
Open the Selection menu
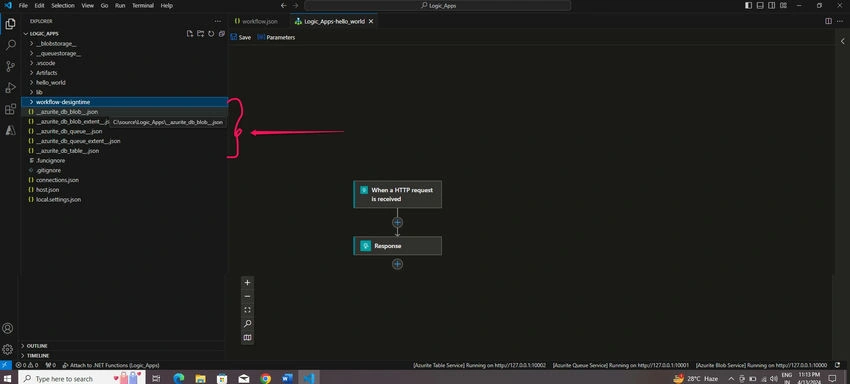pyautogui.click(x=63, y=5)
